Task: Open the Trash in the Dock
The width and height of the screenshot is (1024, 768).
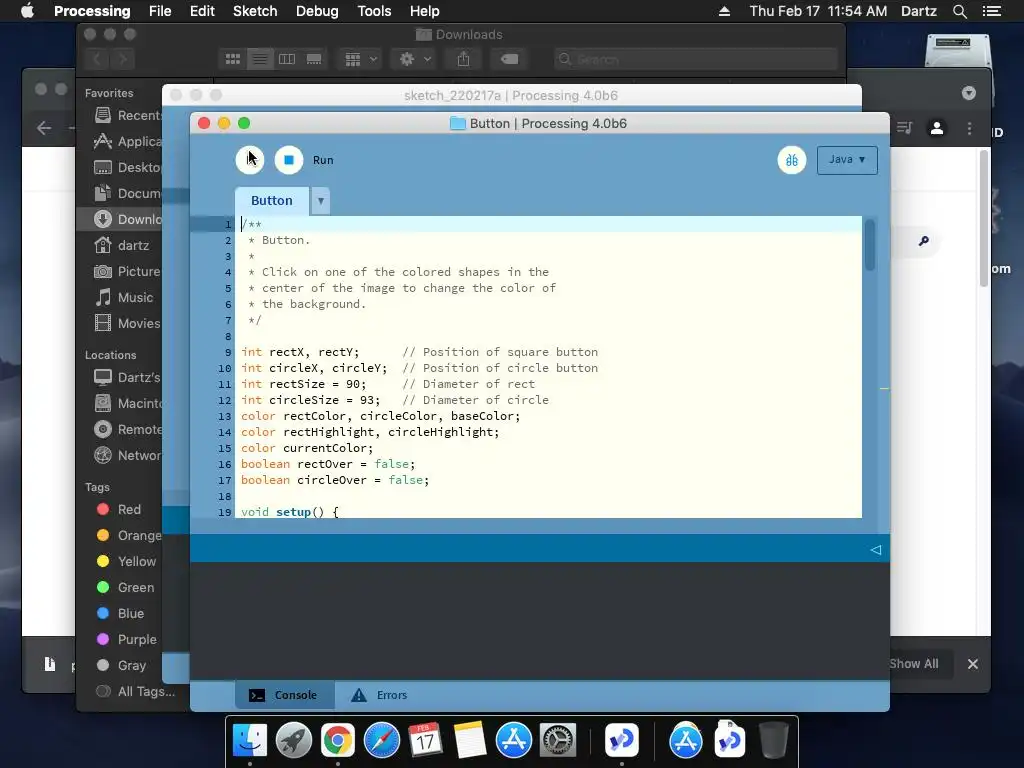Action: tap(773, 741)
